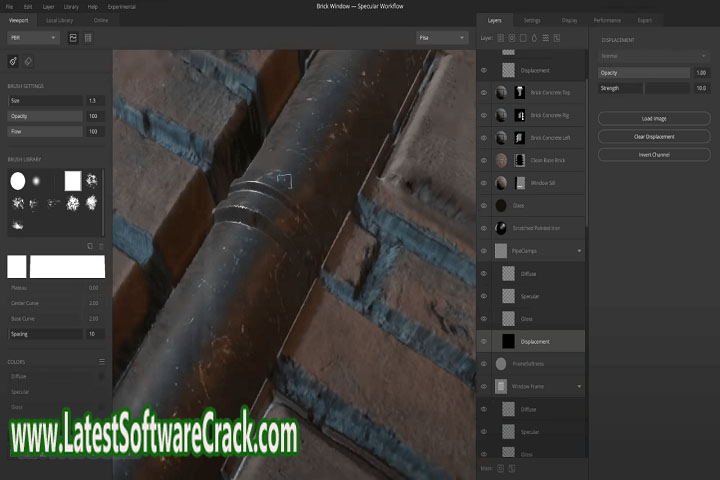Viewport: 720px width, 480px height.
Task: Switch to the Export tab
Action: tap(645, 20)
